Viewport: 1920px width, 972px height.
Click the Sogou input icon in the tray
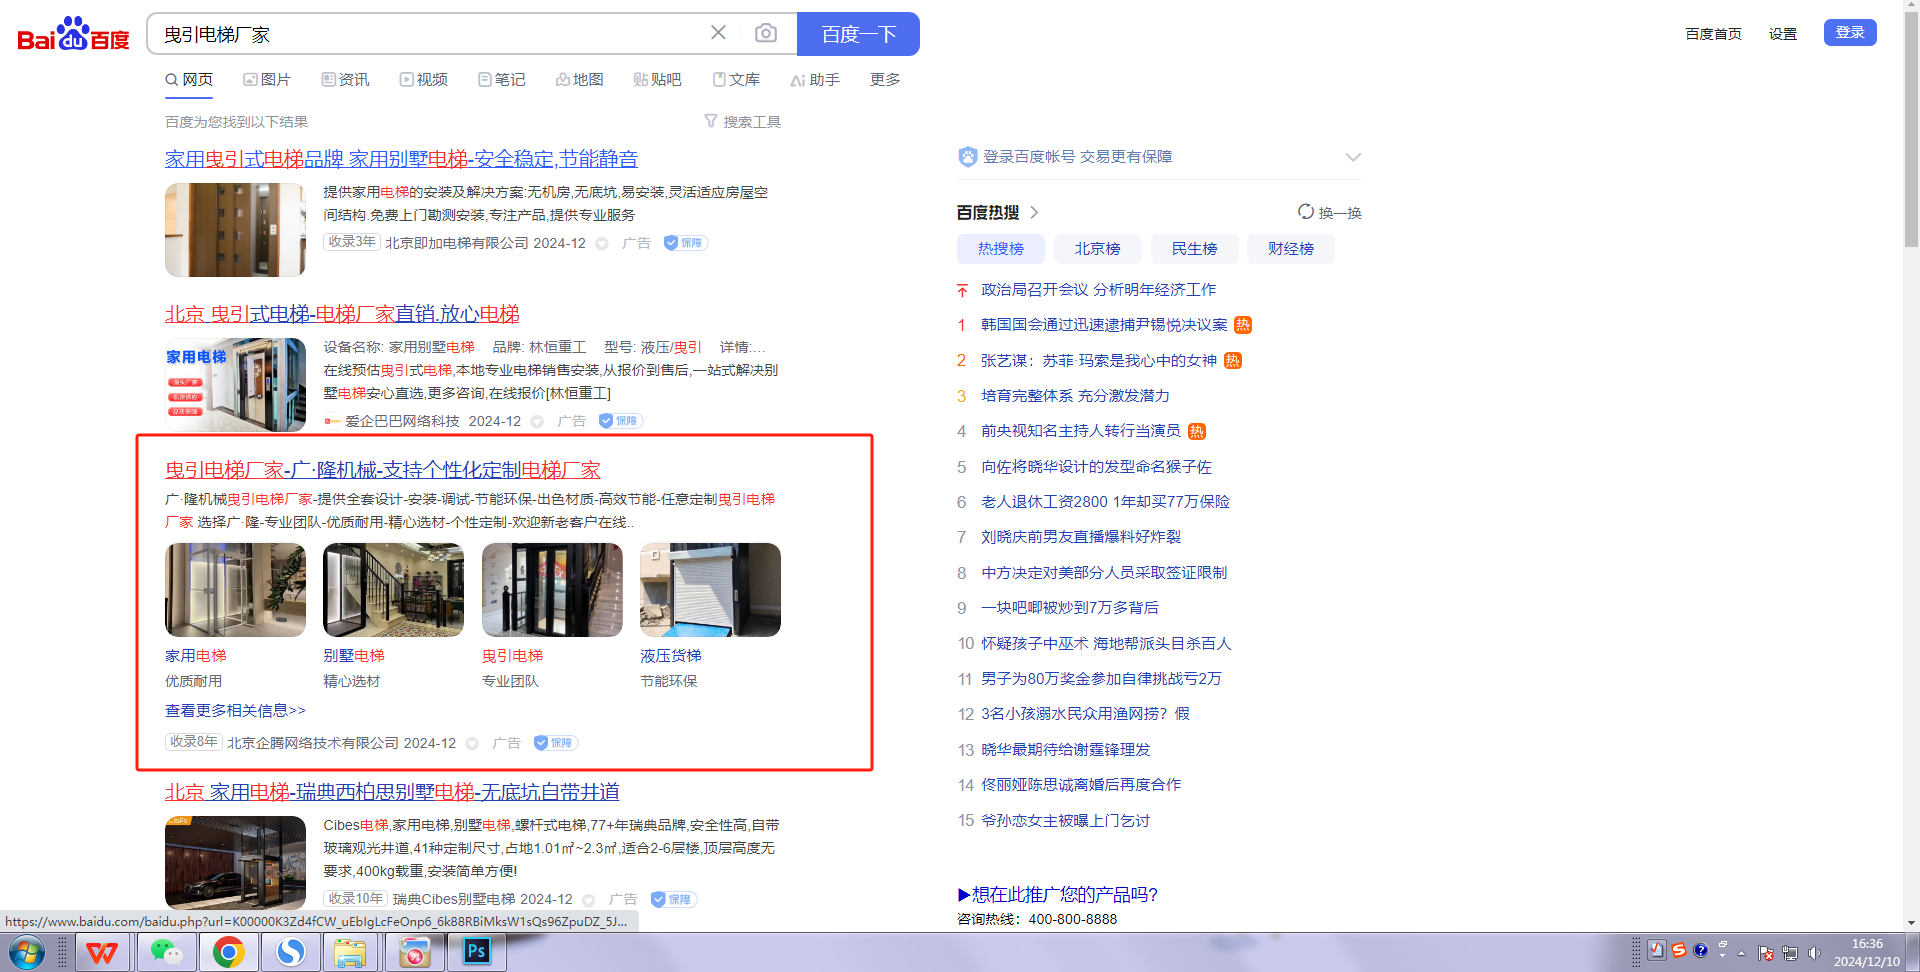1679,950
